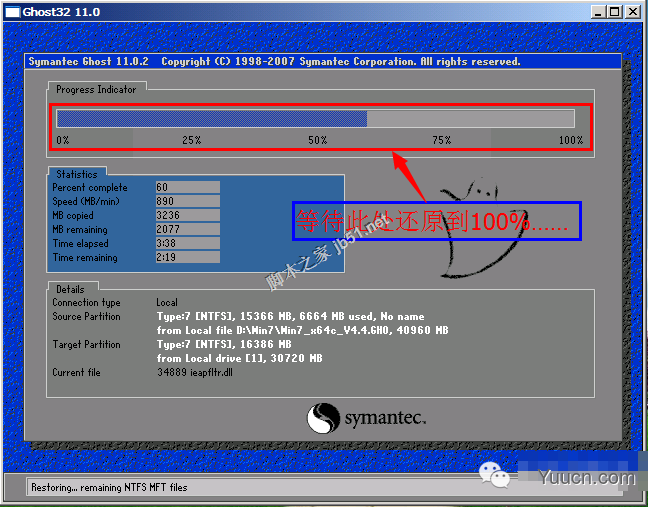Click the Ghost32 title bar app icon

point(11,12)
